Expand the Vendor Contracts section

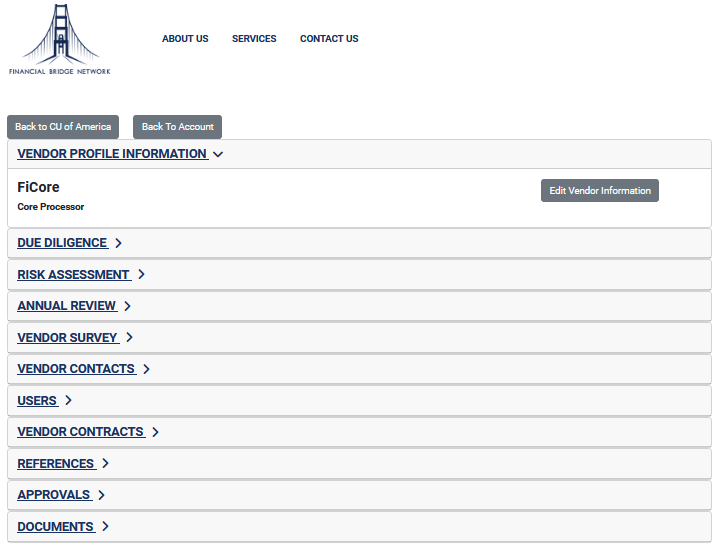[x=81, y=432]
